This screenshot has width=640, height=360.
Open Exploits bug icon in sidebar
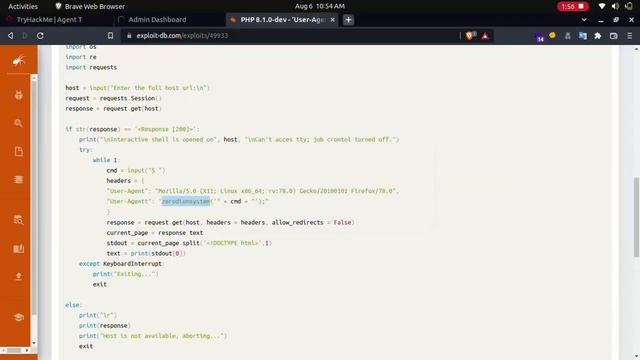(18, 95)
